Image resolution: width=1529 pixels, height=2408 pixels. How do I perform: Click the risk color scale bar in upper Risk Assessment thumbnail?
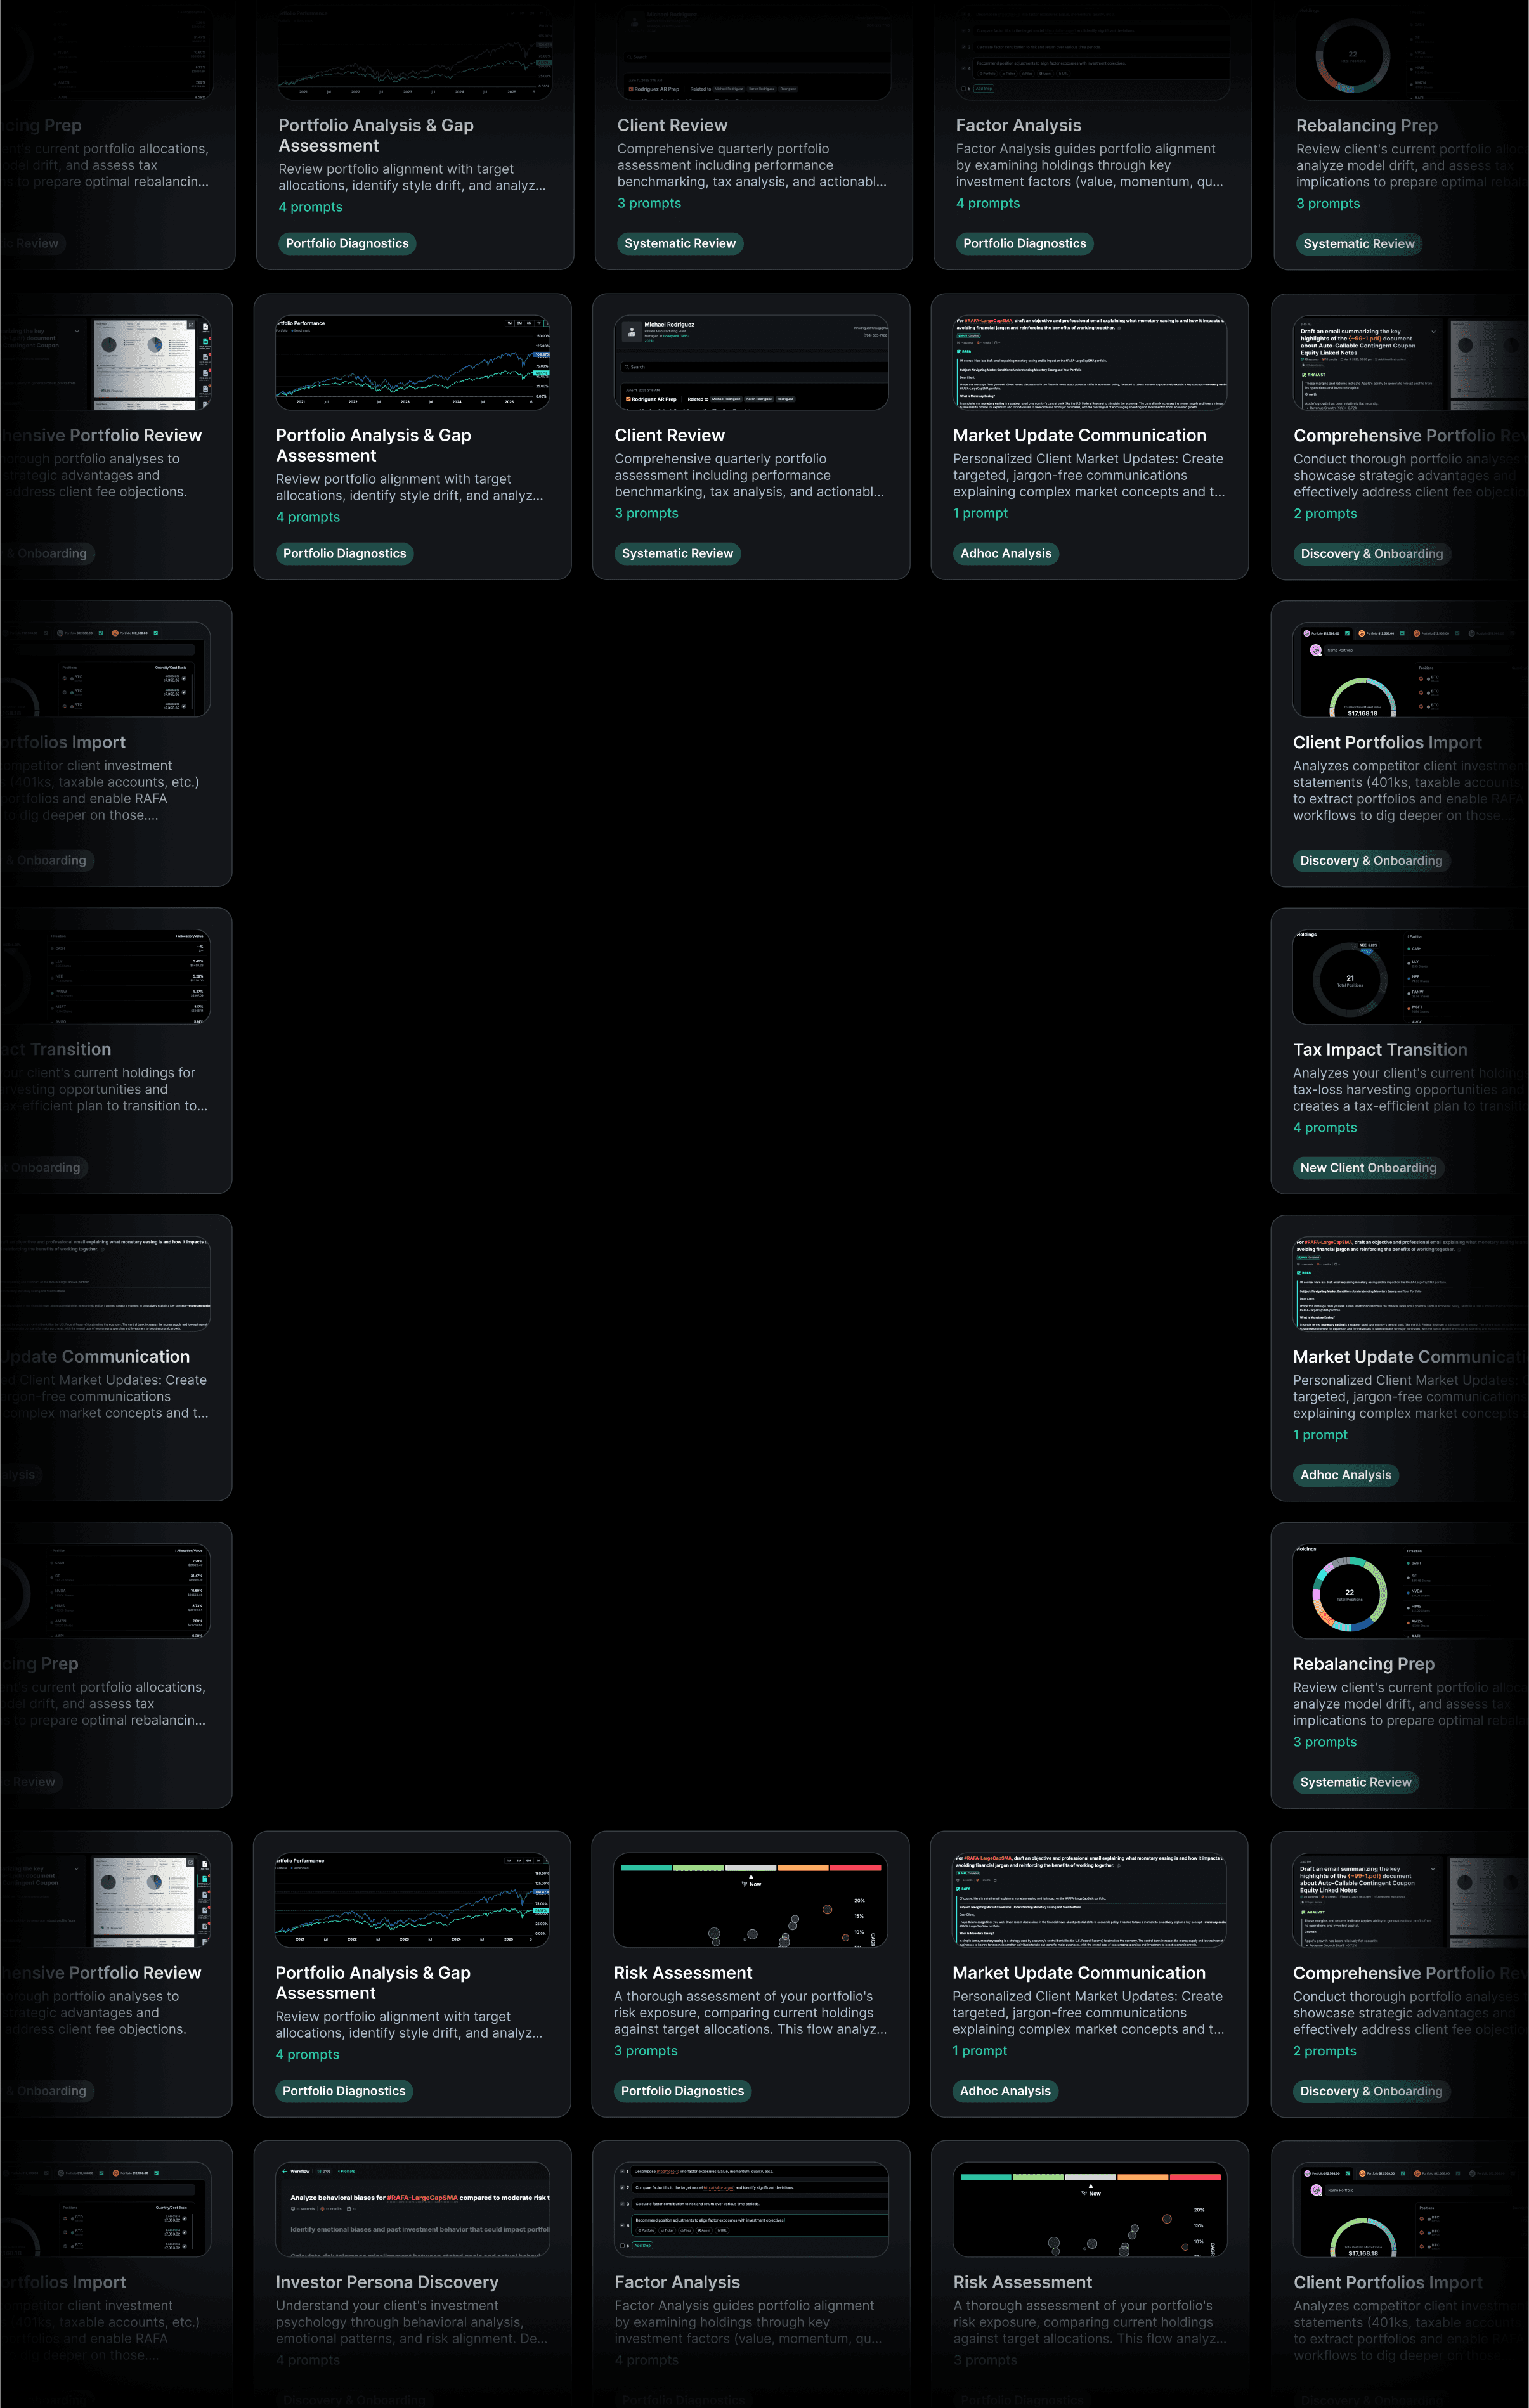coord(750,1867)
